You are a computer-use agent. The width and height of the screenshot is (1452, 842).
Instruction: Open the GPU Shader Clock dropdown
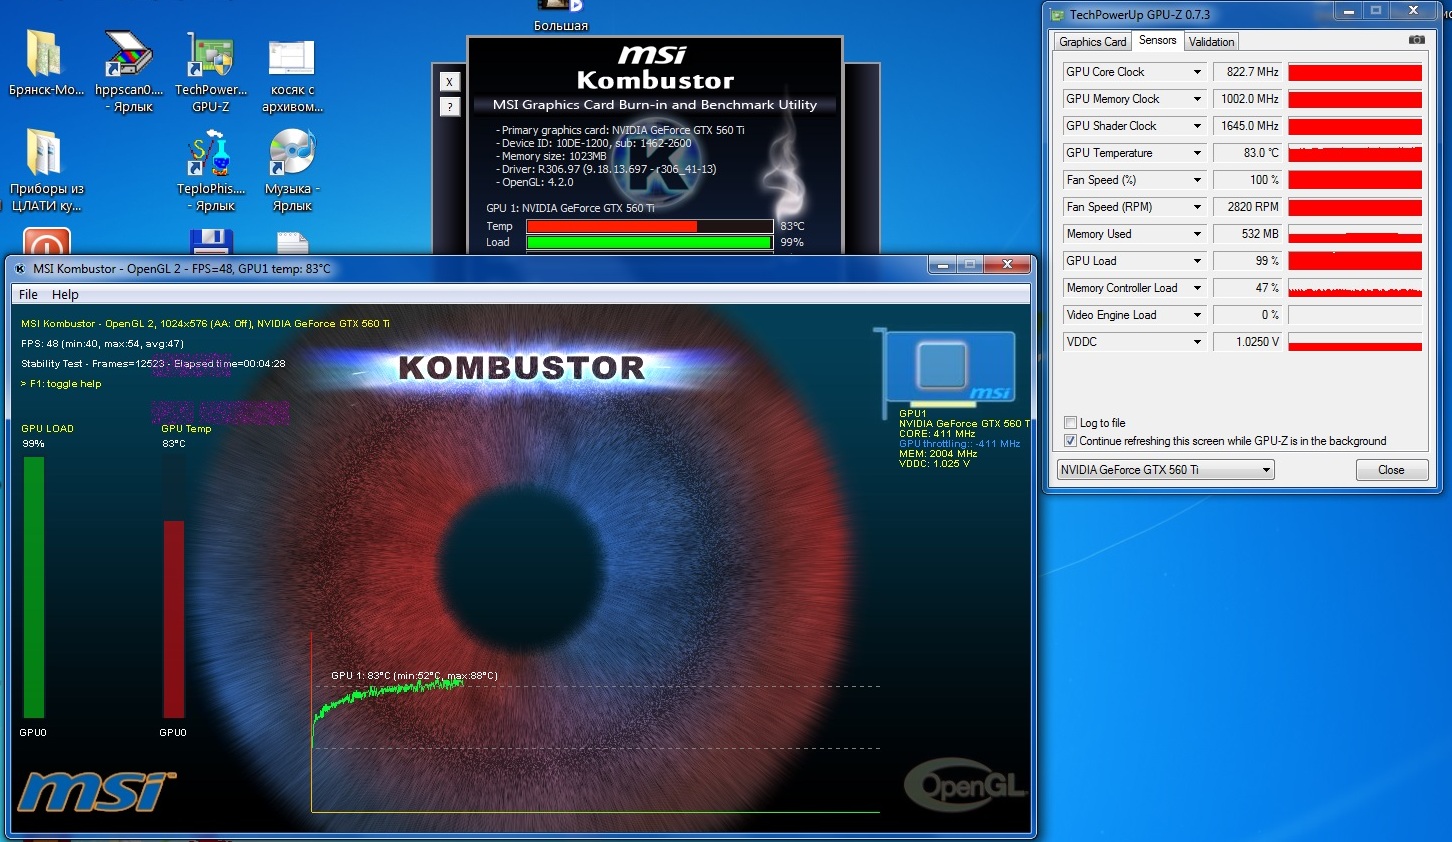1197,126
